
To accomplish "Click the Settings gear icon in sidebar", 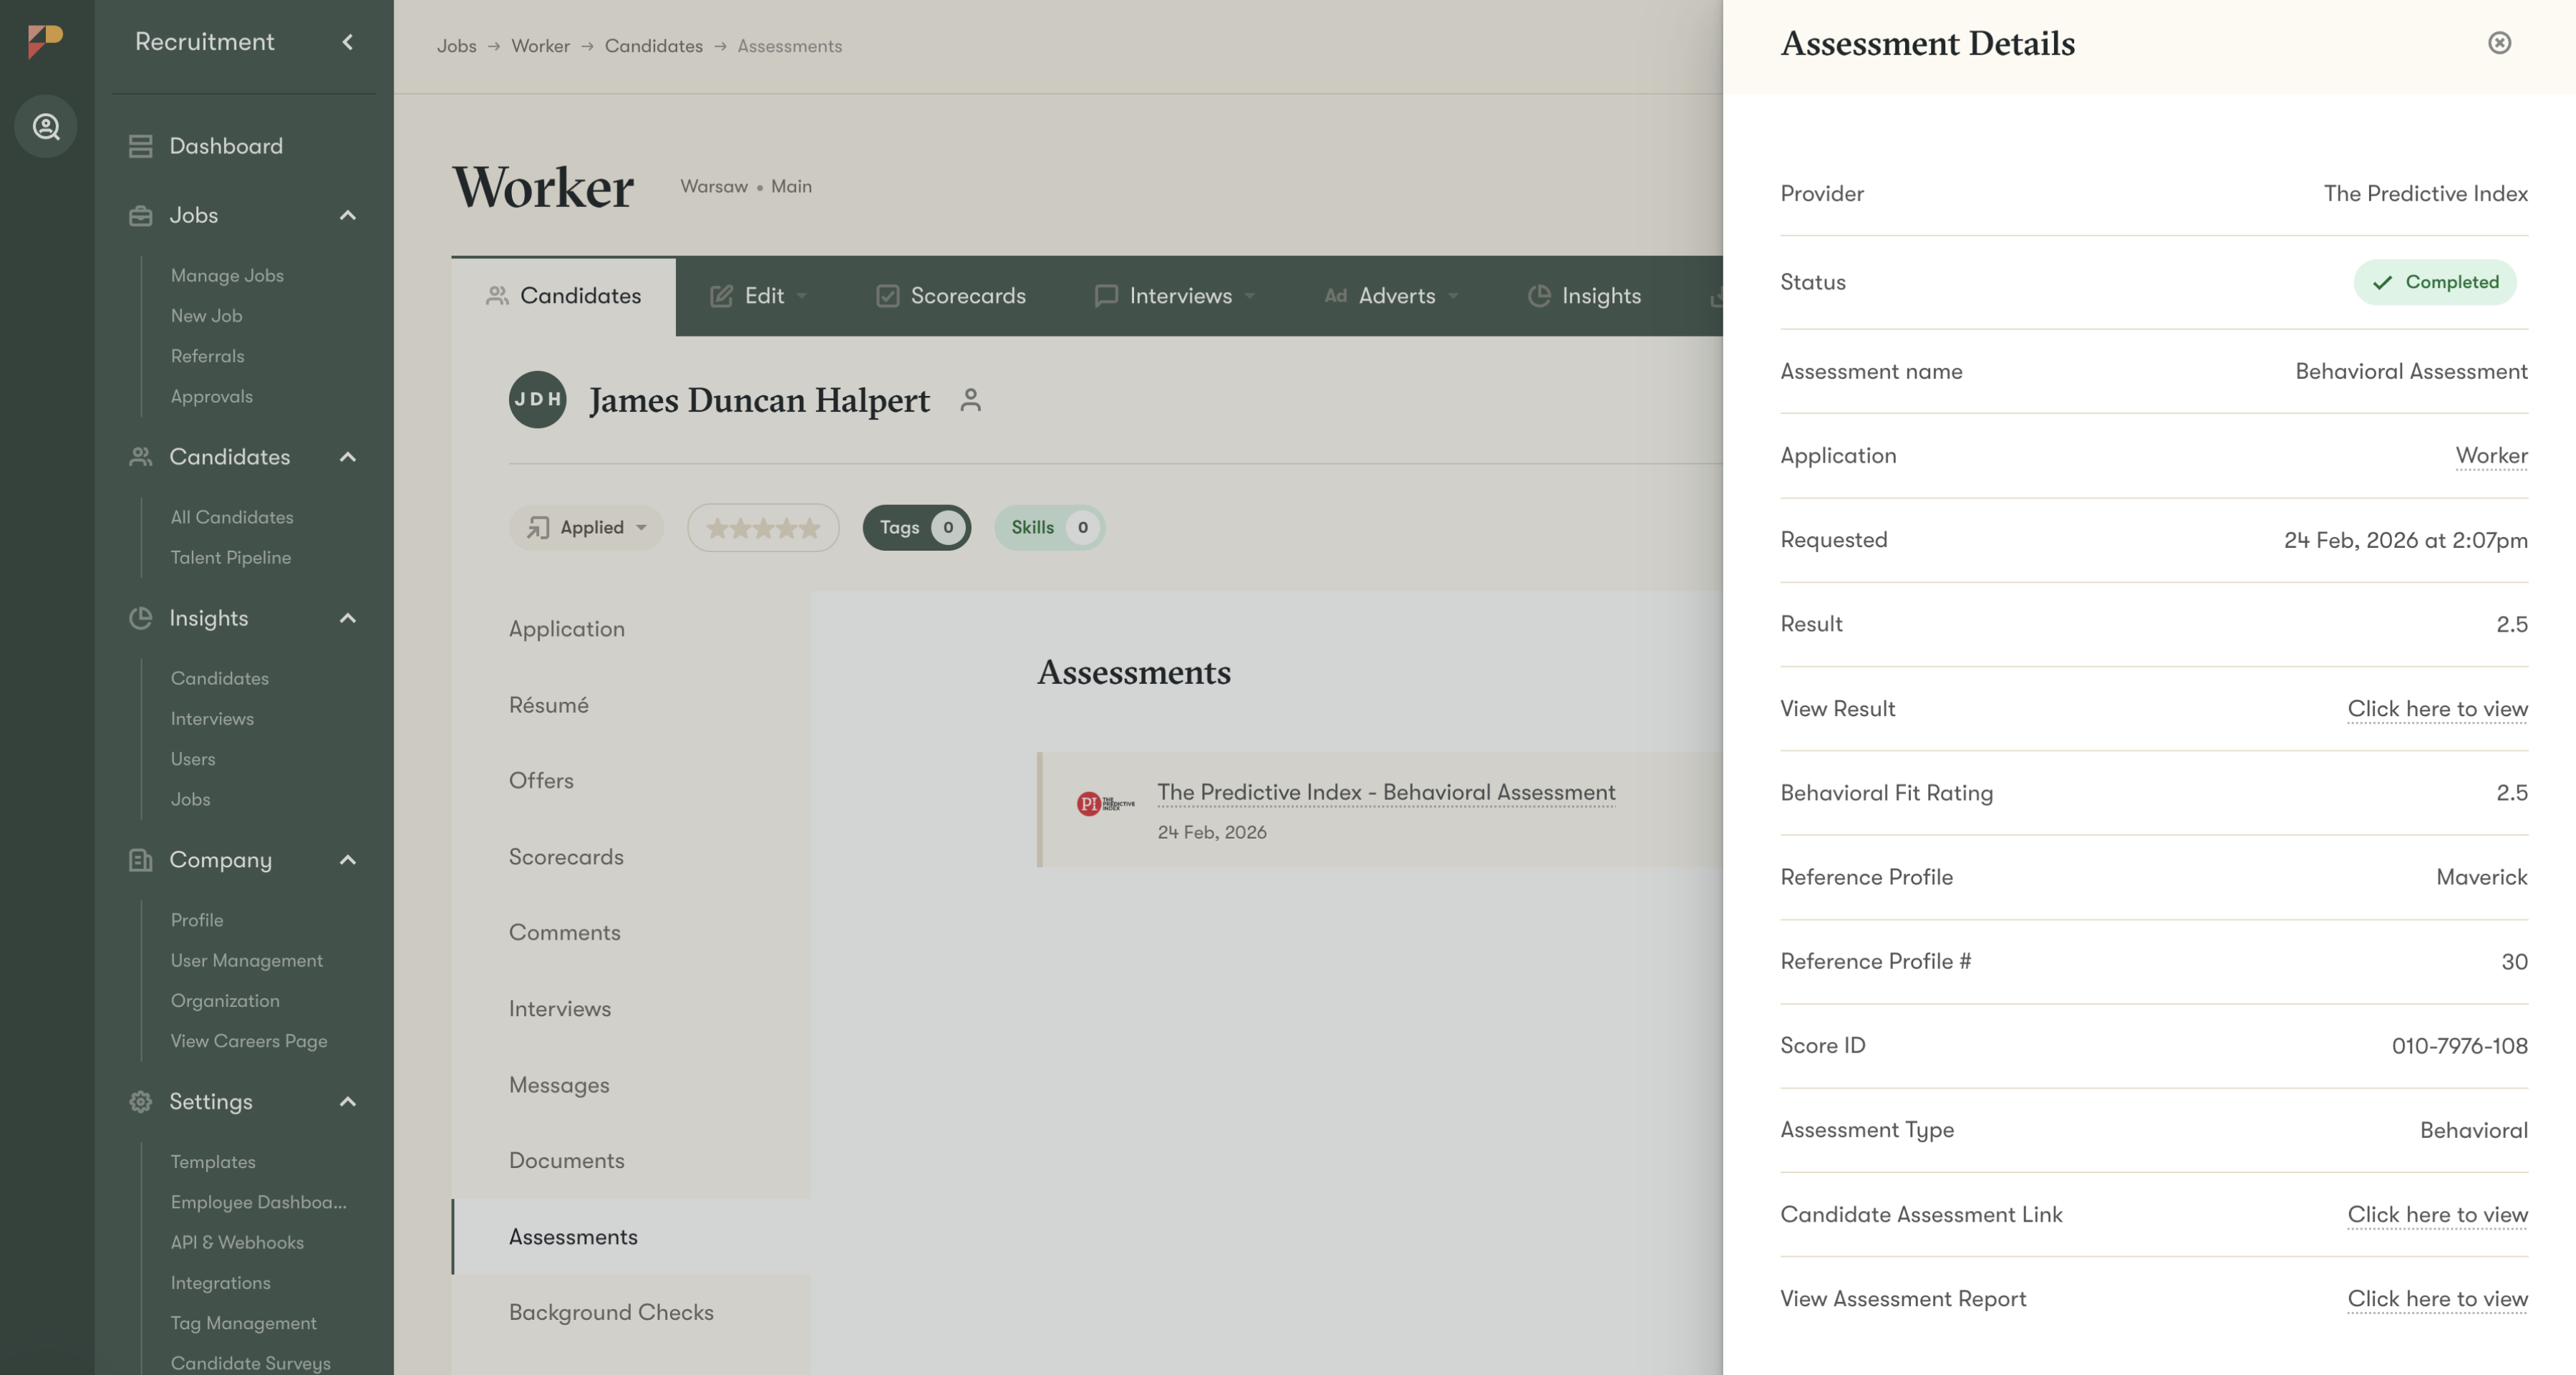I will tap(141, 1101).
